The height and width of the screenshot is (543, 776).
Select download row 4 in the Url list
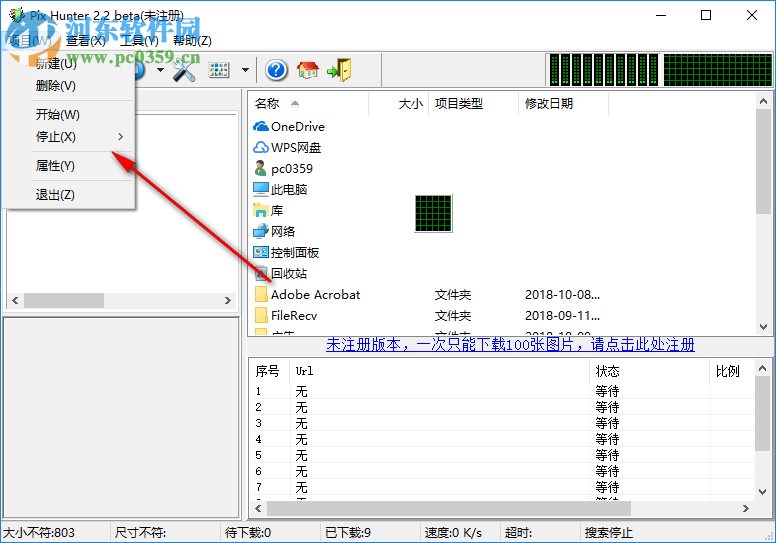[502, 439]
